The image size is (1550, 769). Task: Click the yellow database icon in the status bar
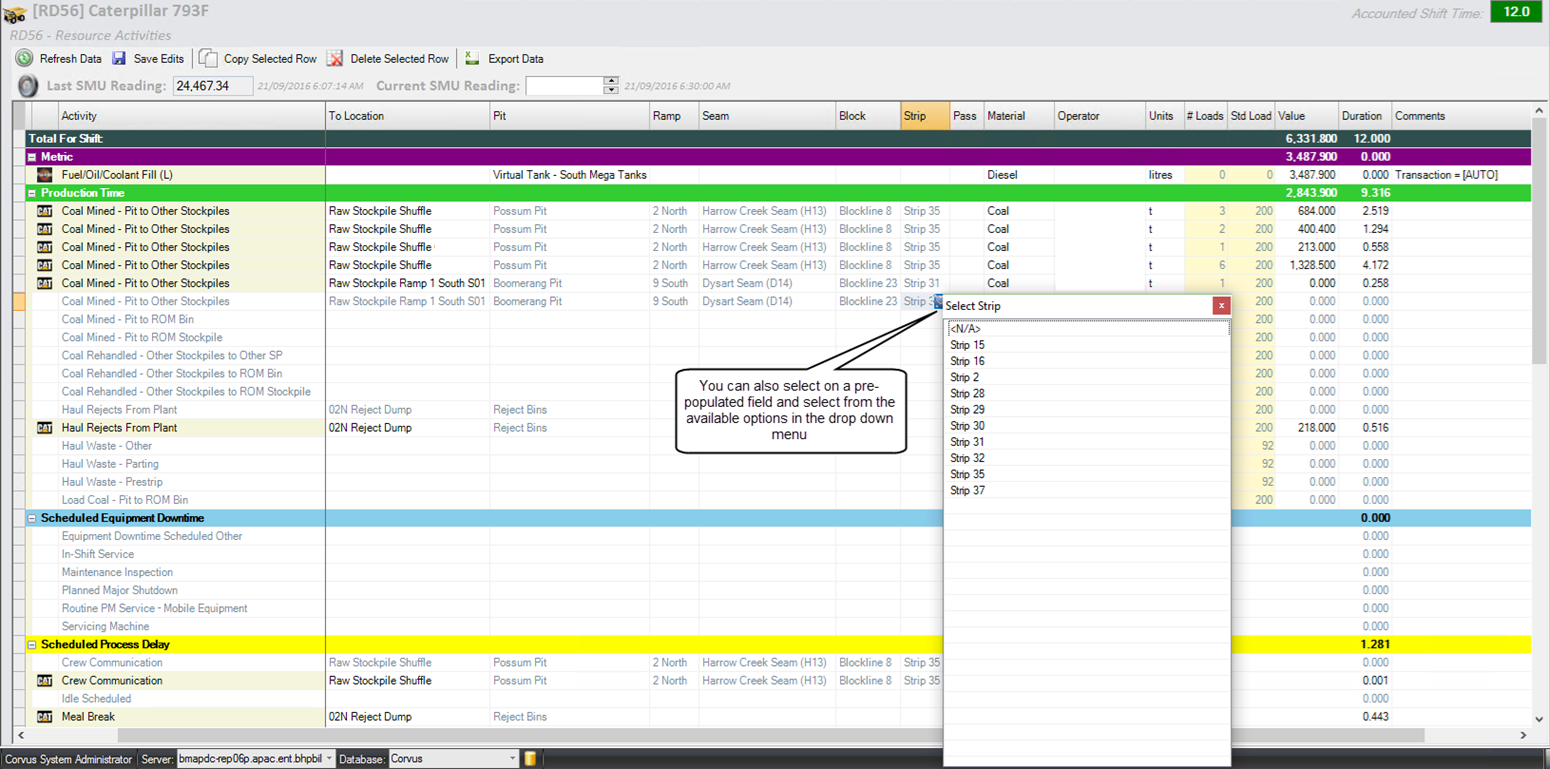click(x=530, y=759)
